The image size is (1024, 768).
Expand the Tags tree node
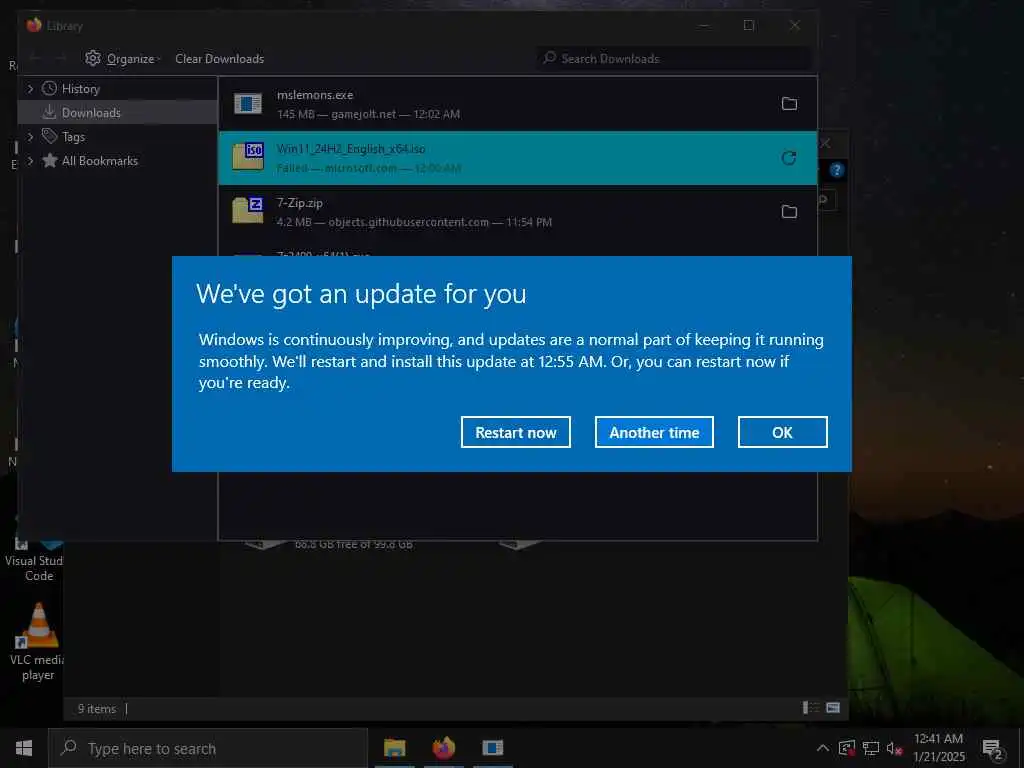click(x=30, y=136)
